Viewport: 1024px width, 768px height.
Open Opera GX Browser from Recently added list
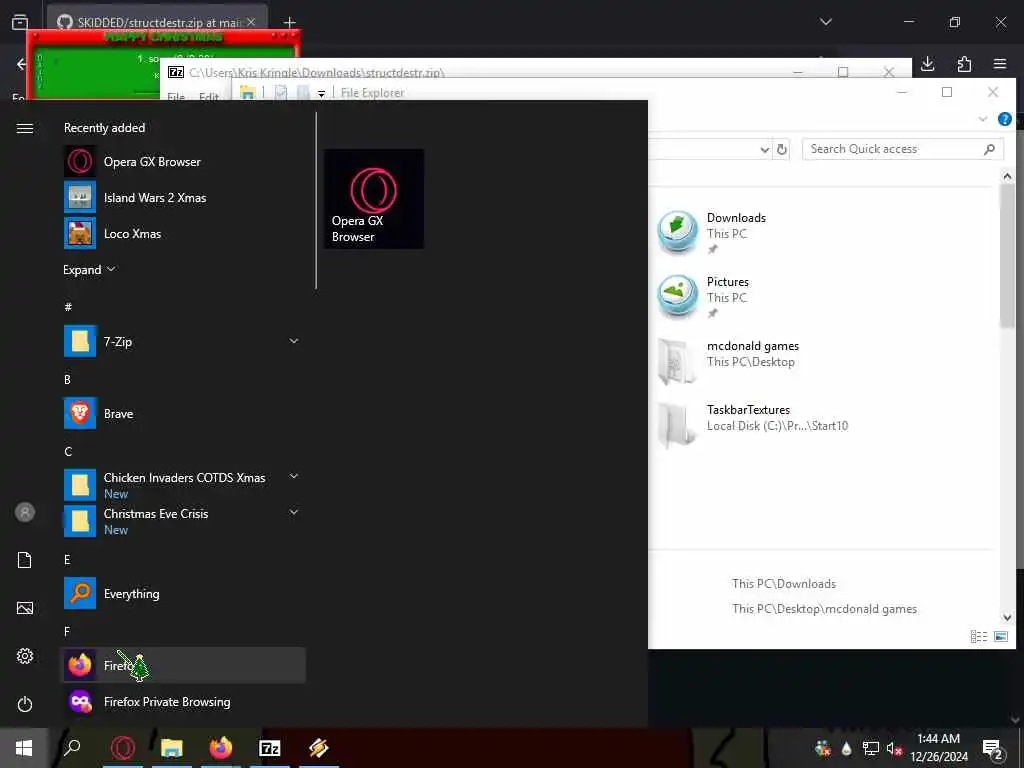pos(183,161)
